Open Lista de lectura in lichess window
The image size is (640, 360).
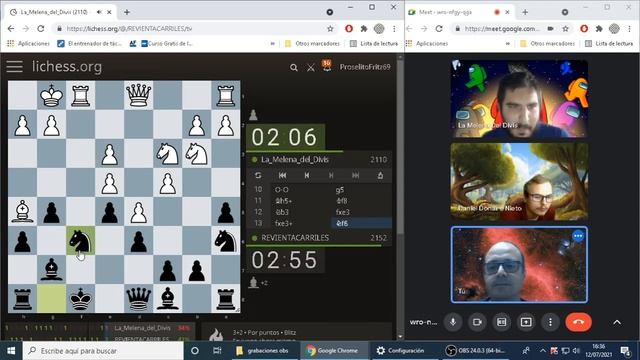(374, 43)
